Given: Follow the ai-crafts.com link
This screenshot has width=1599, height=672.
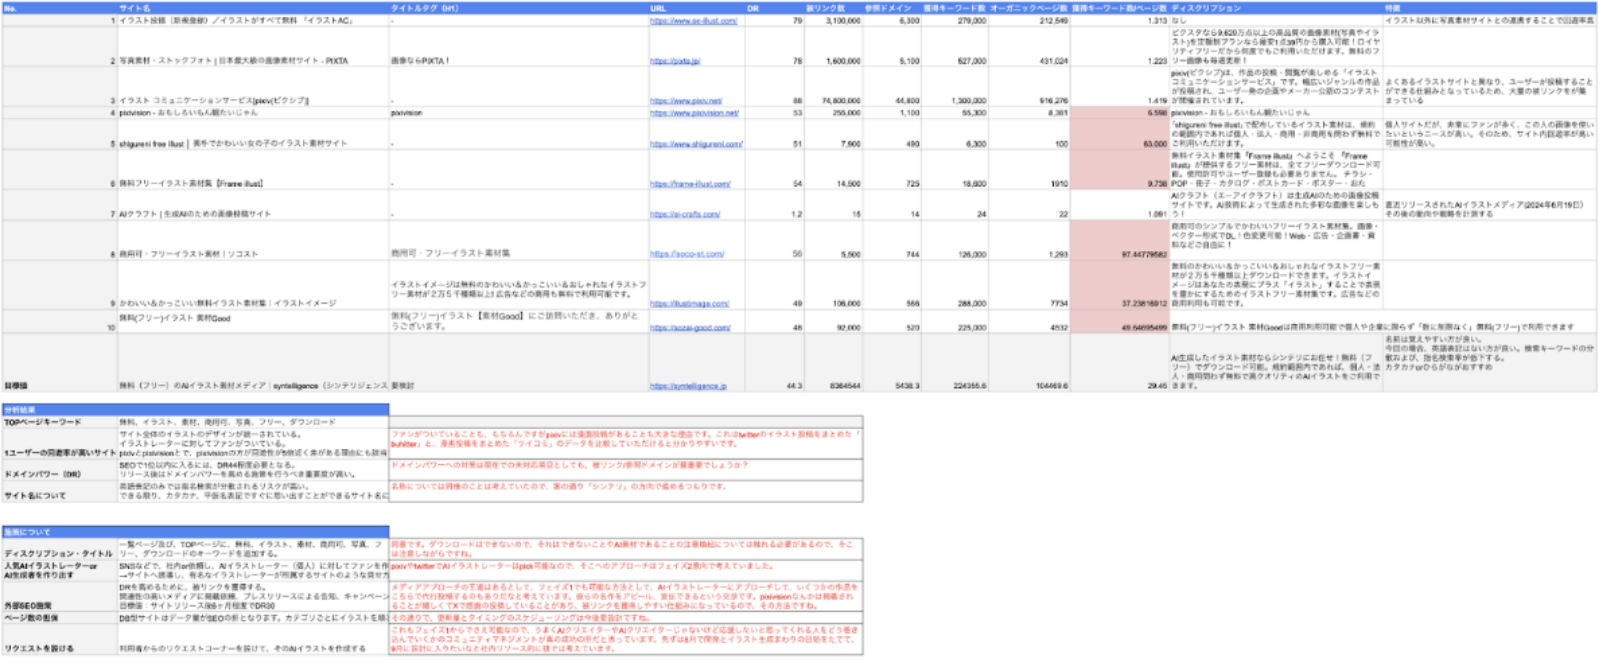Looking at the screenshot, I should (x=685, y=214).
